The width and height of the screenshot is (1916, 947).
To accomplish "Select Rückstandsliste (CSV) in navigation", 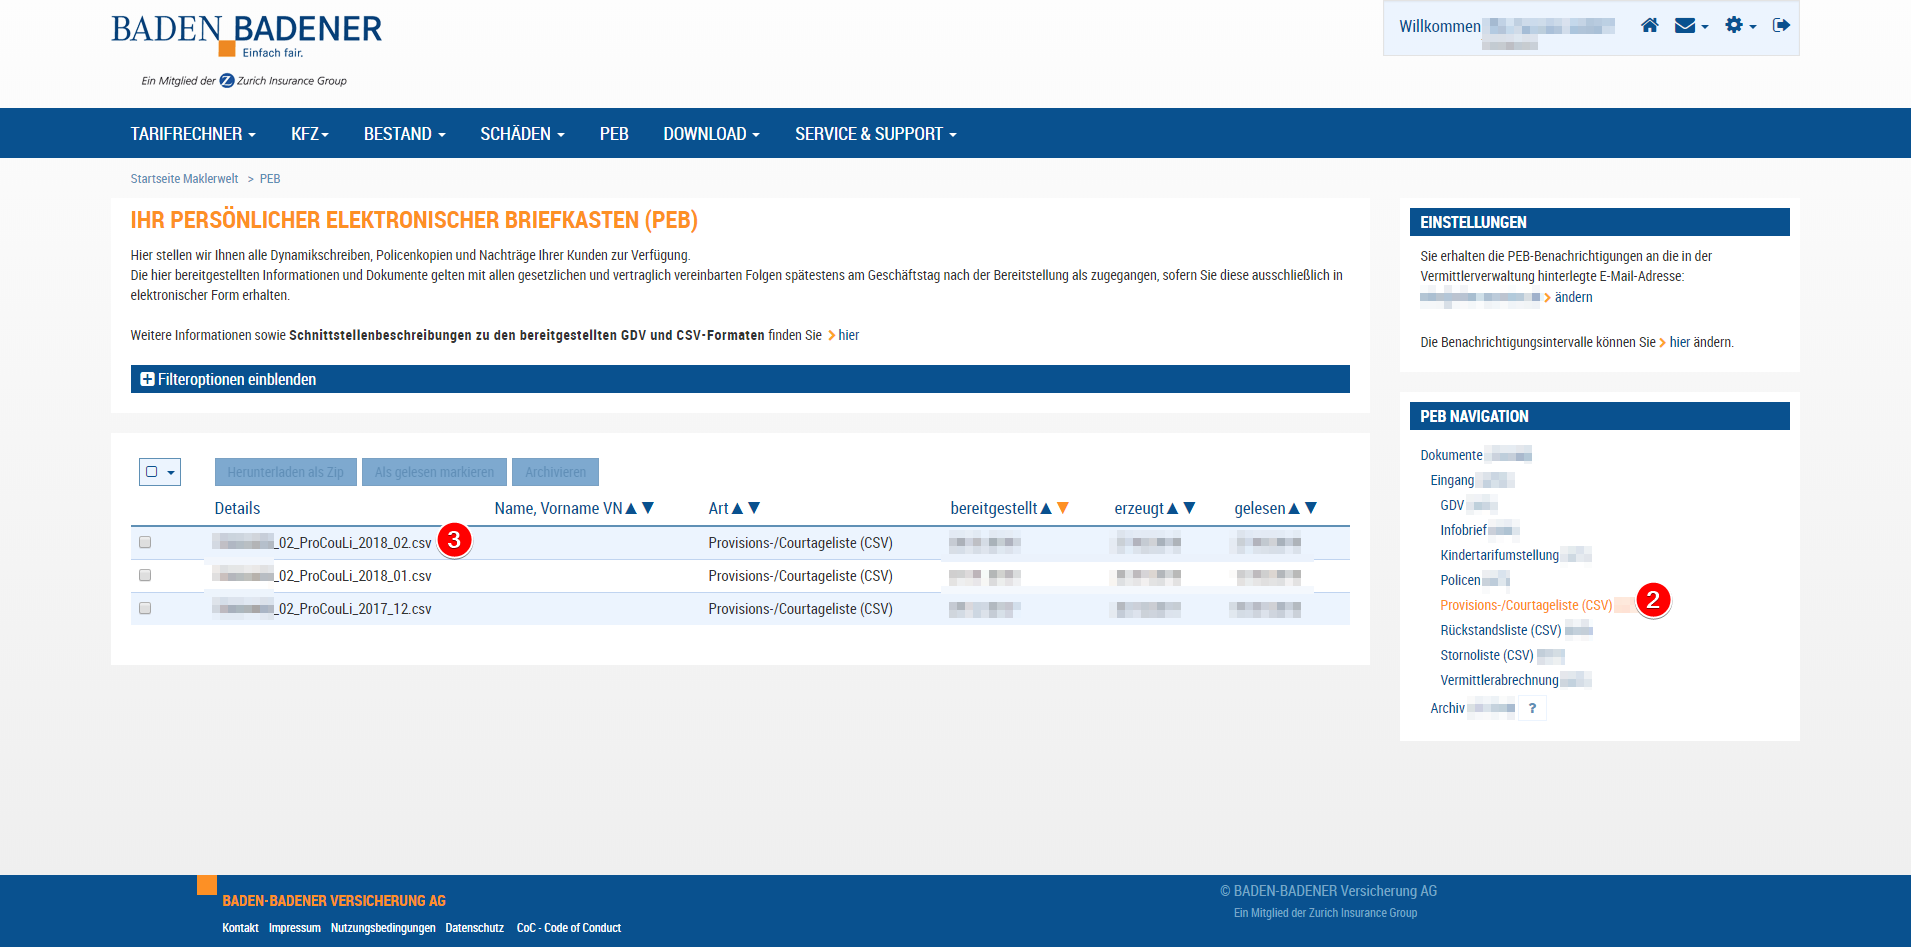I will (x=1500, y=630).
